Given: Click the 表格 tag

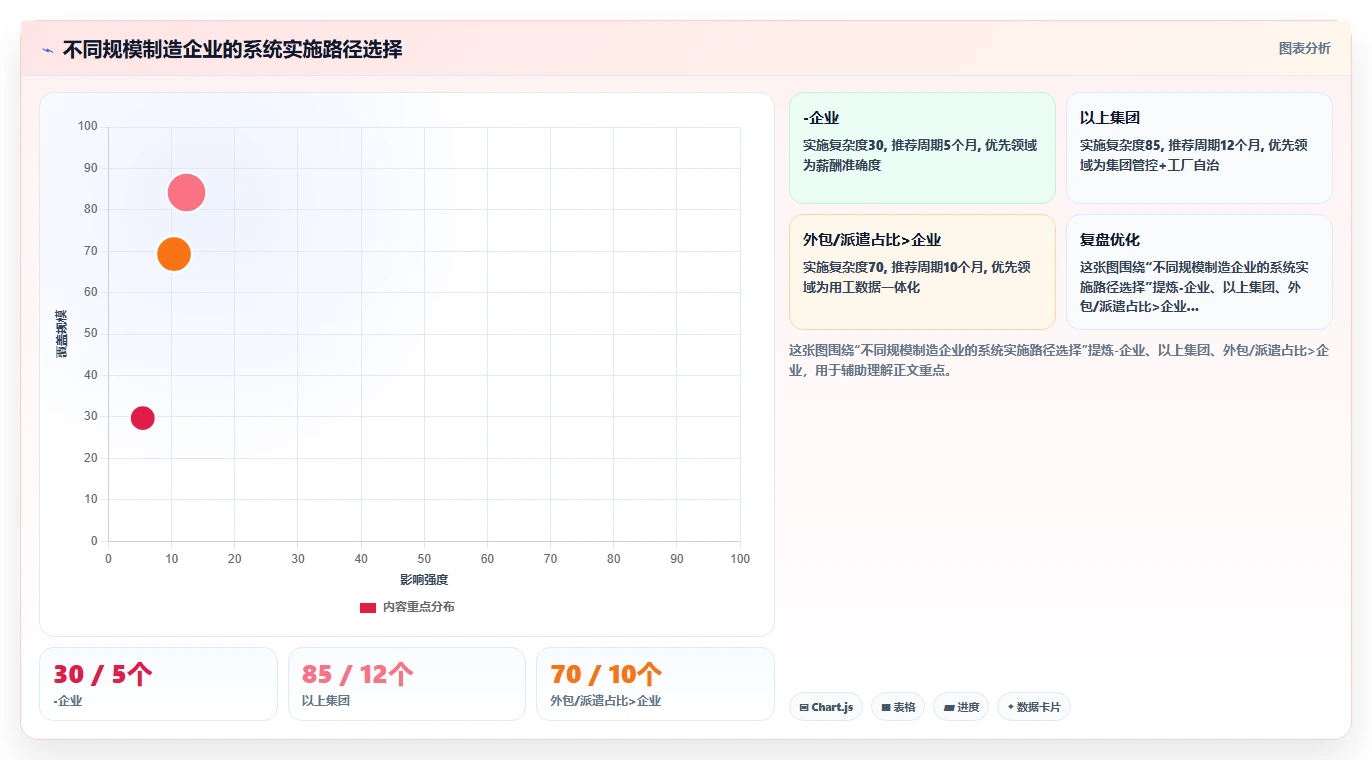Looking at the screenshot, I should pyautogui.click(x=898, y=707).
